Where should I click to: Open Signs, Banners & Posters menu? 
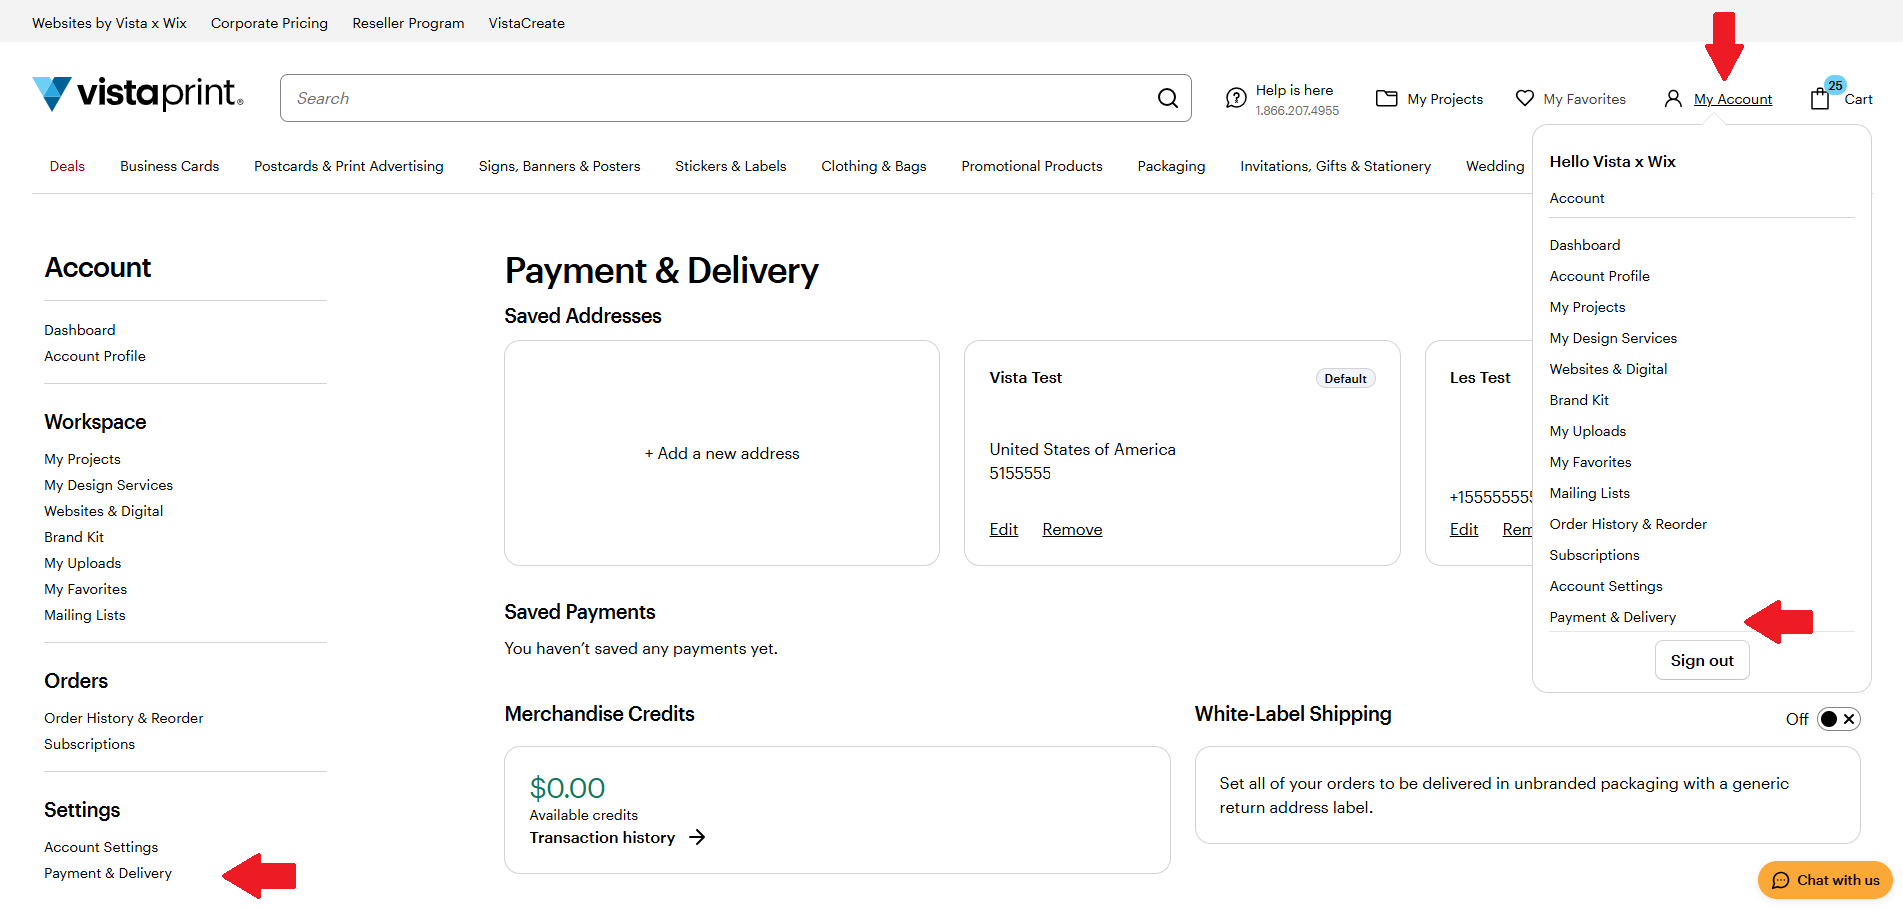pos(559,166)
